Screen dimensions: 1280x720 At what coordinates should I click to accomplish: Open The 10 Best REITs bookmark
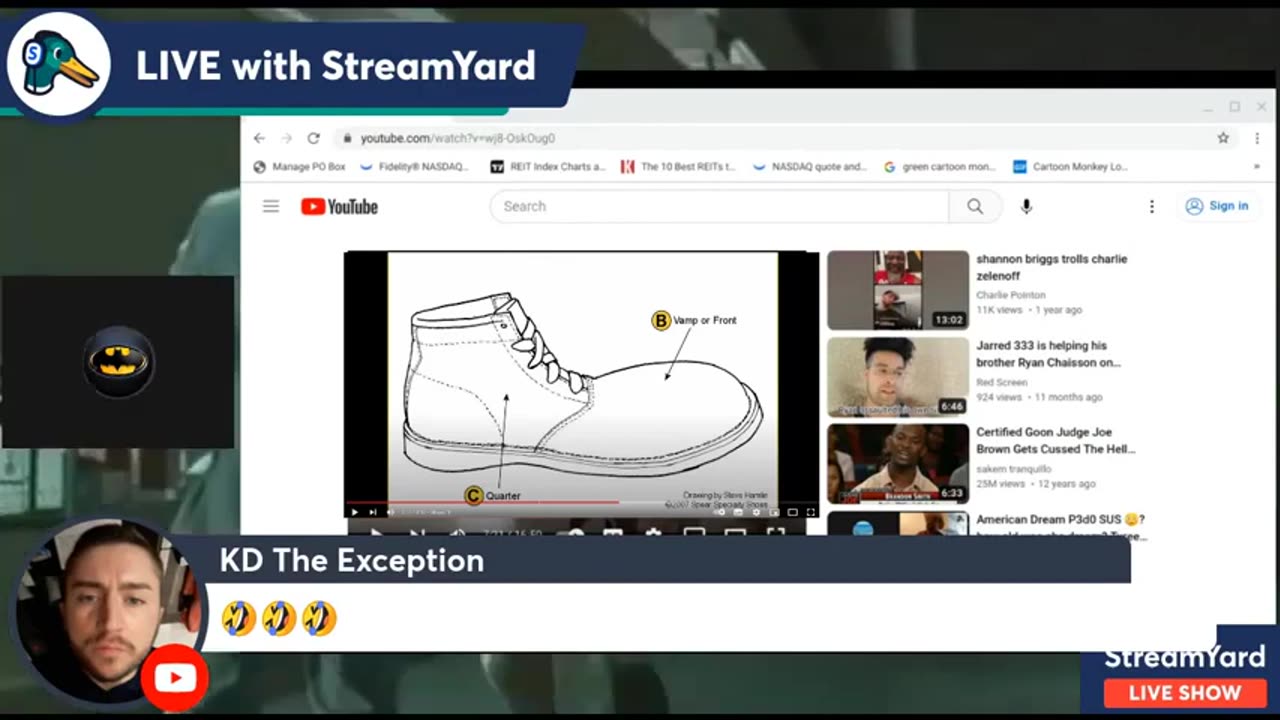click(x=678, y=167)
